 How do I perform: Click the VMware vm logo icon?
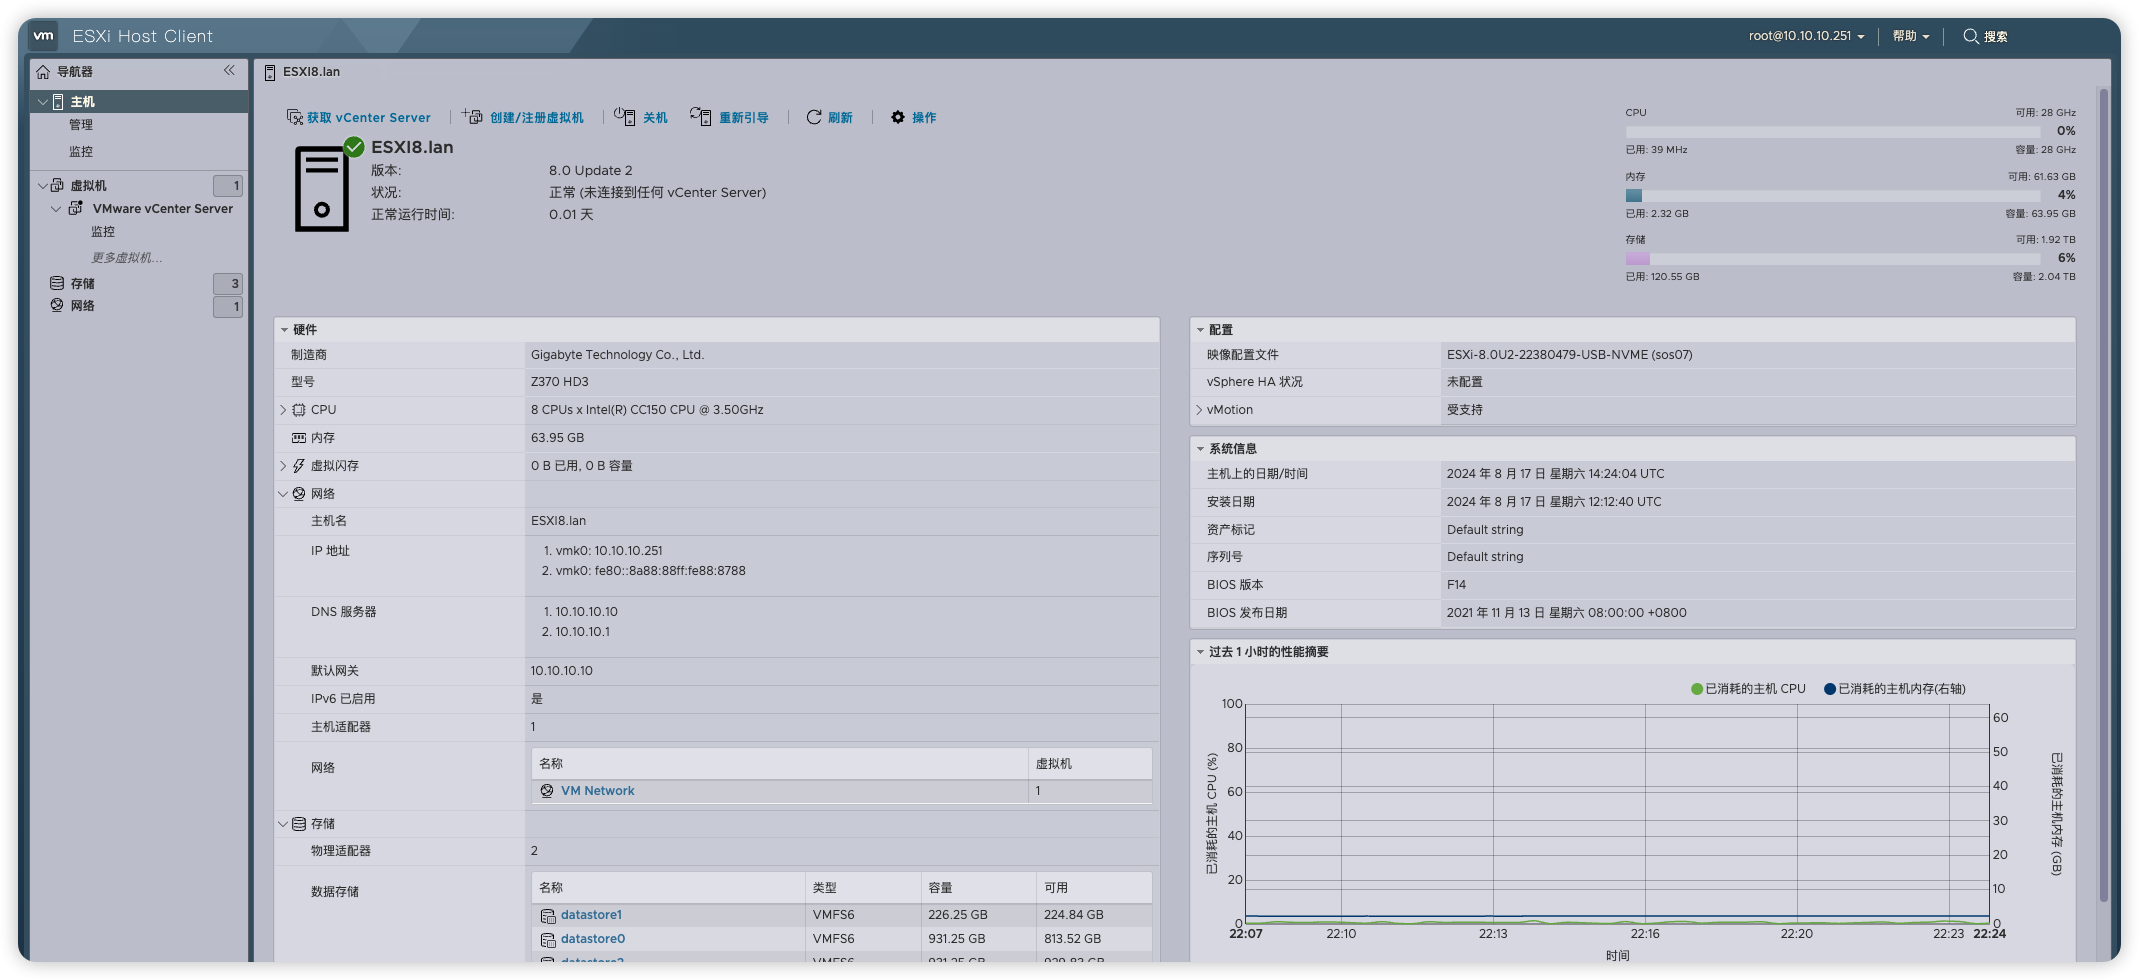click(x=44, y=36)
